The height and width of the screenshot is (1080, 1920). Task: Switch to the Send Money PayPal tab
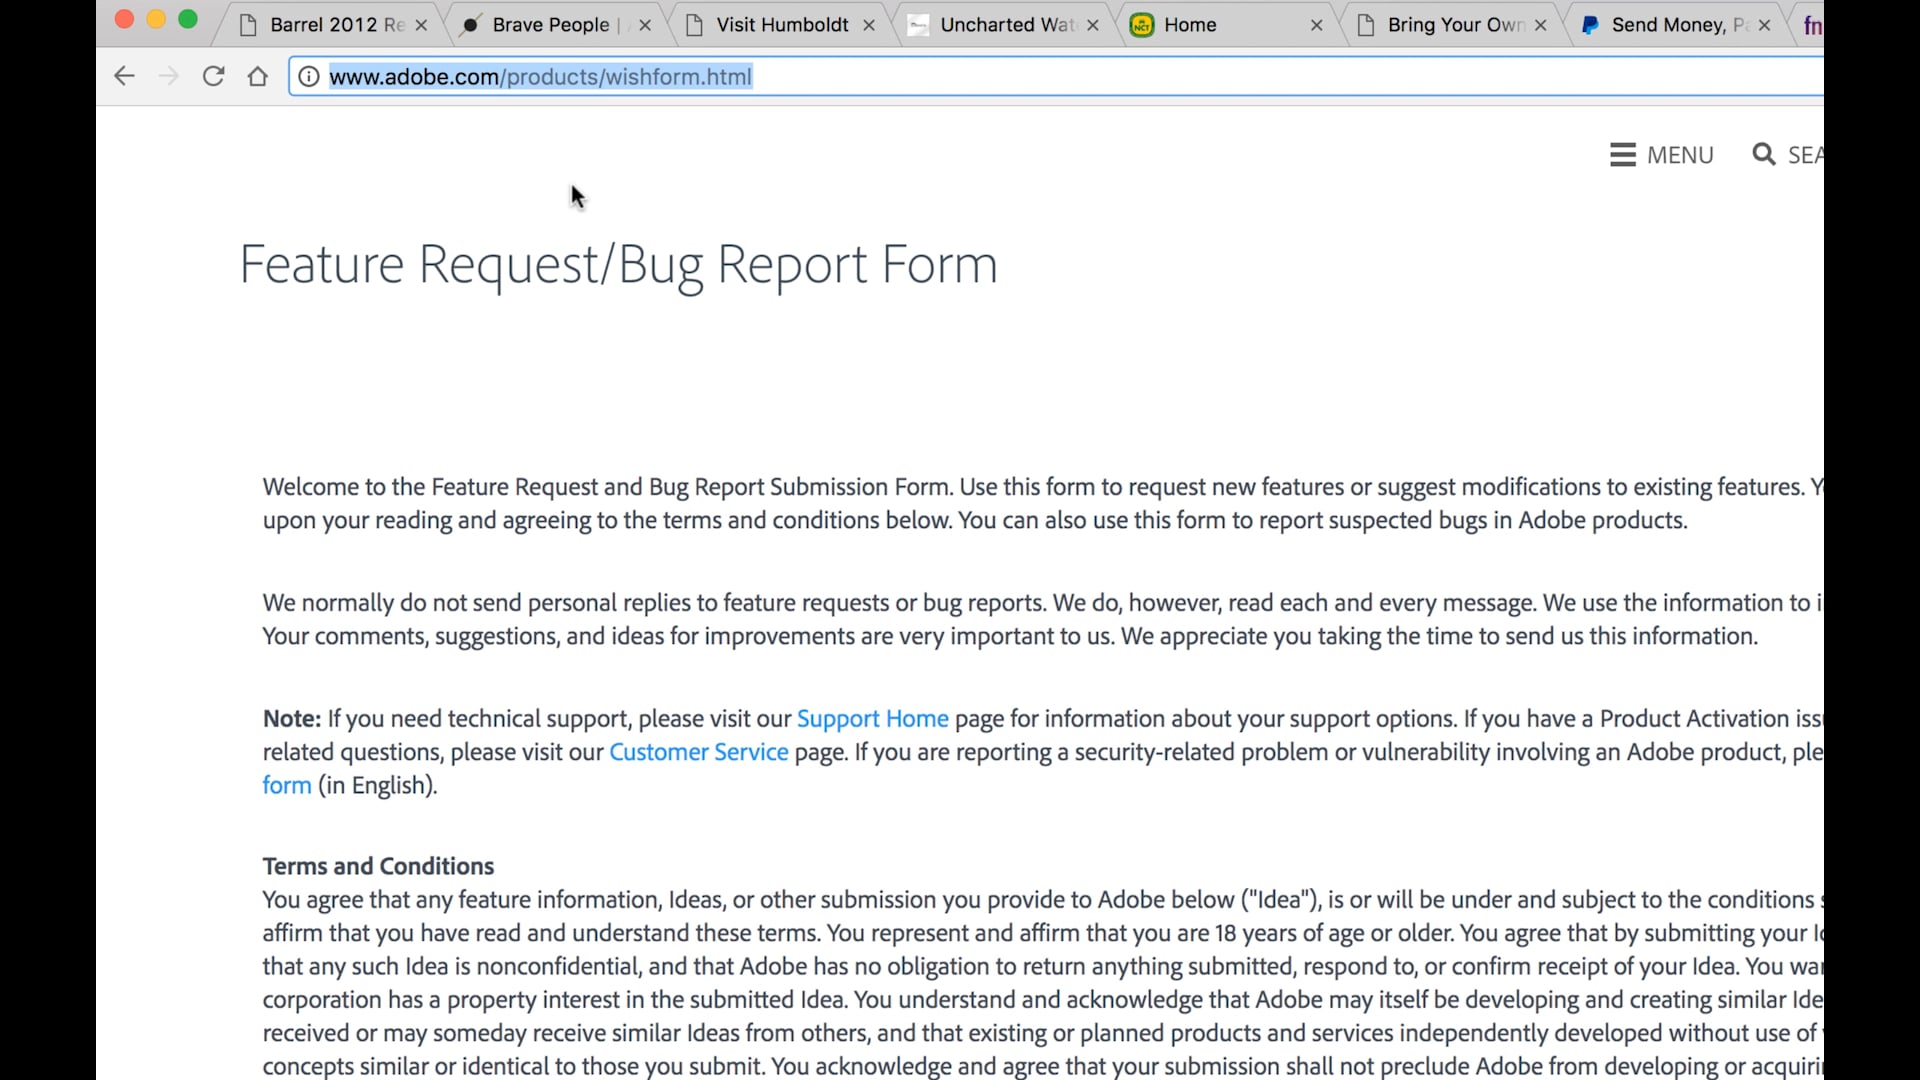pos(1676,25)
